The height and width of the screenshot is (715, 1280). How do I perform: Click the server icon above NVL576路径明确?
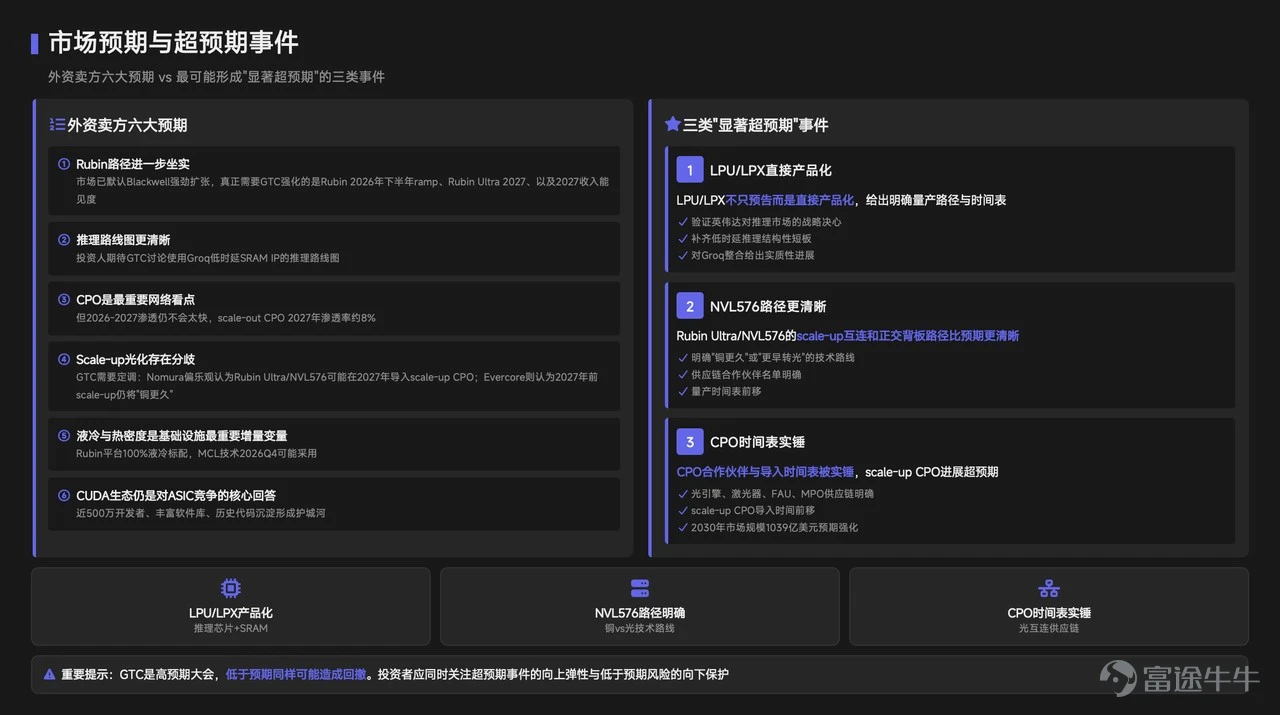click(x=640, y=589)
